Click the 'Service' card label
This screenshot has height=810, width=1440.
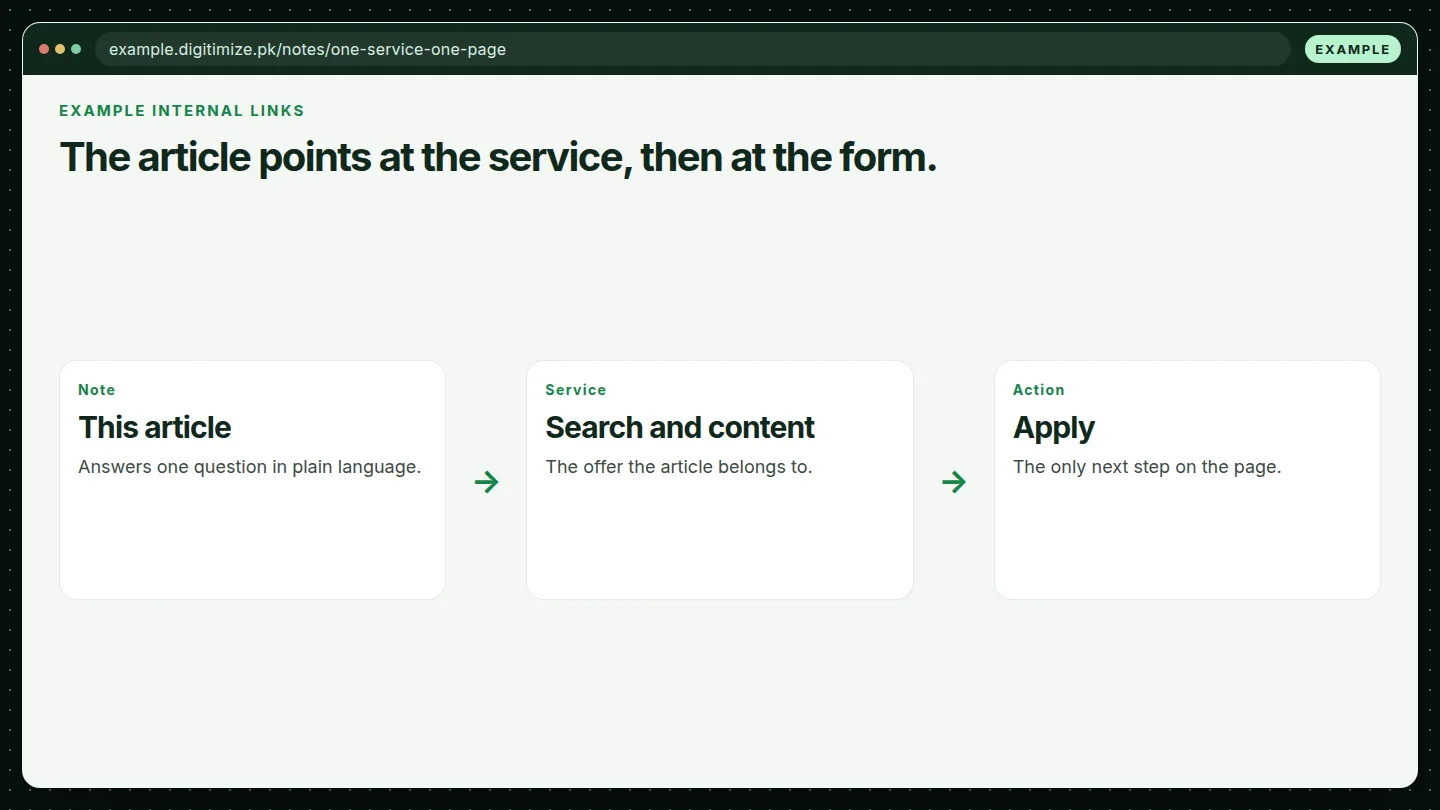[576, 390]
